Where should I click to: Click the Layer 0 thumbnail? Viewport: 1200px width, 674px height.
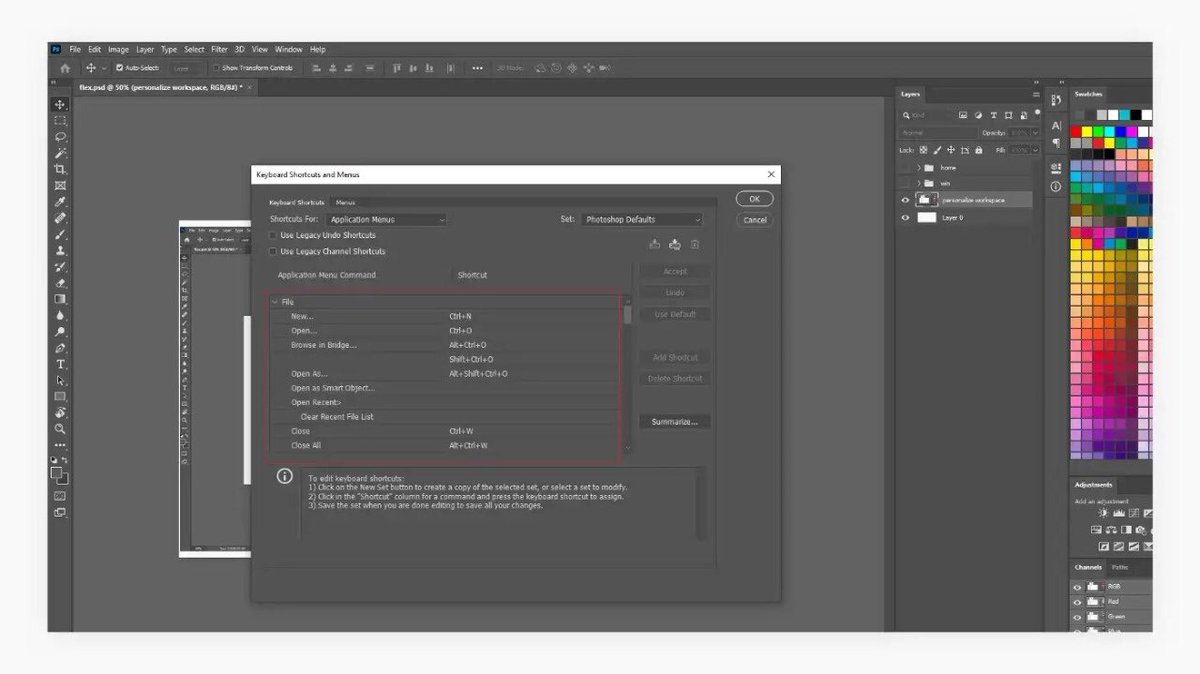pos(927,217)
